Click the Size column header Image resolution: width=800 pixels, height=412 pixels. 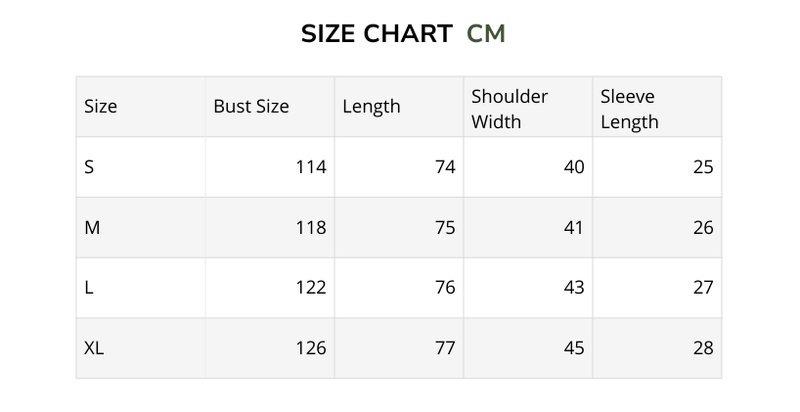pyautogui.click(x=100, y=107)
